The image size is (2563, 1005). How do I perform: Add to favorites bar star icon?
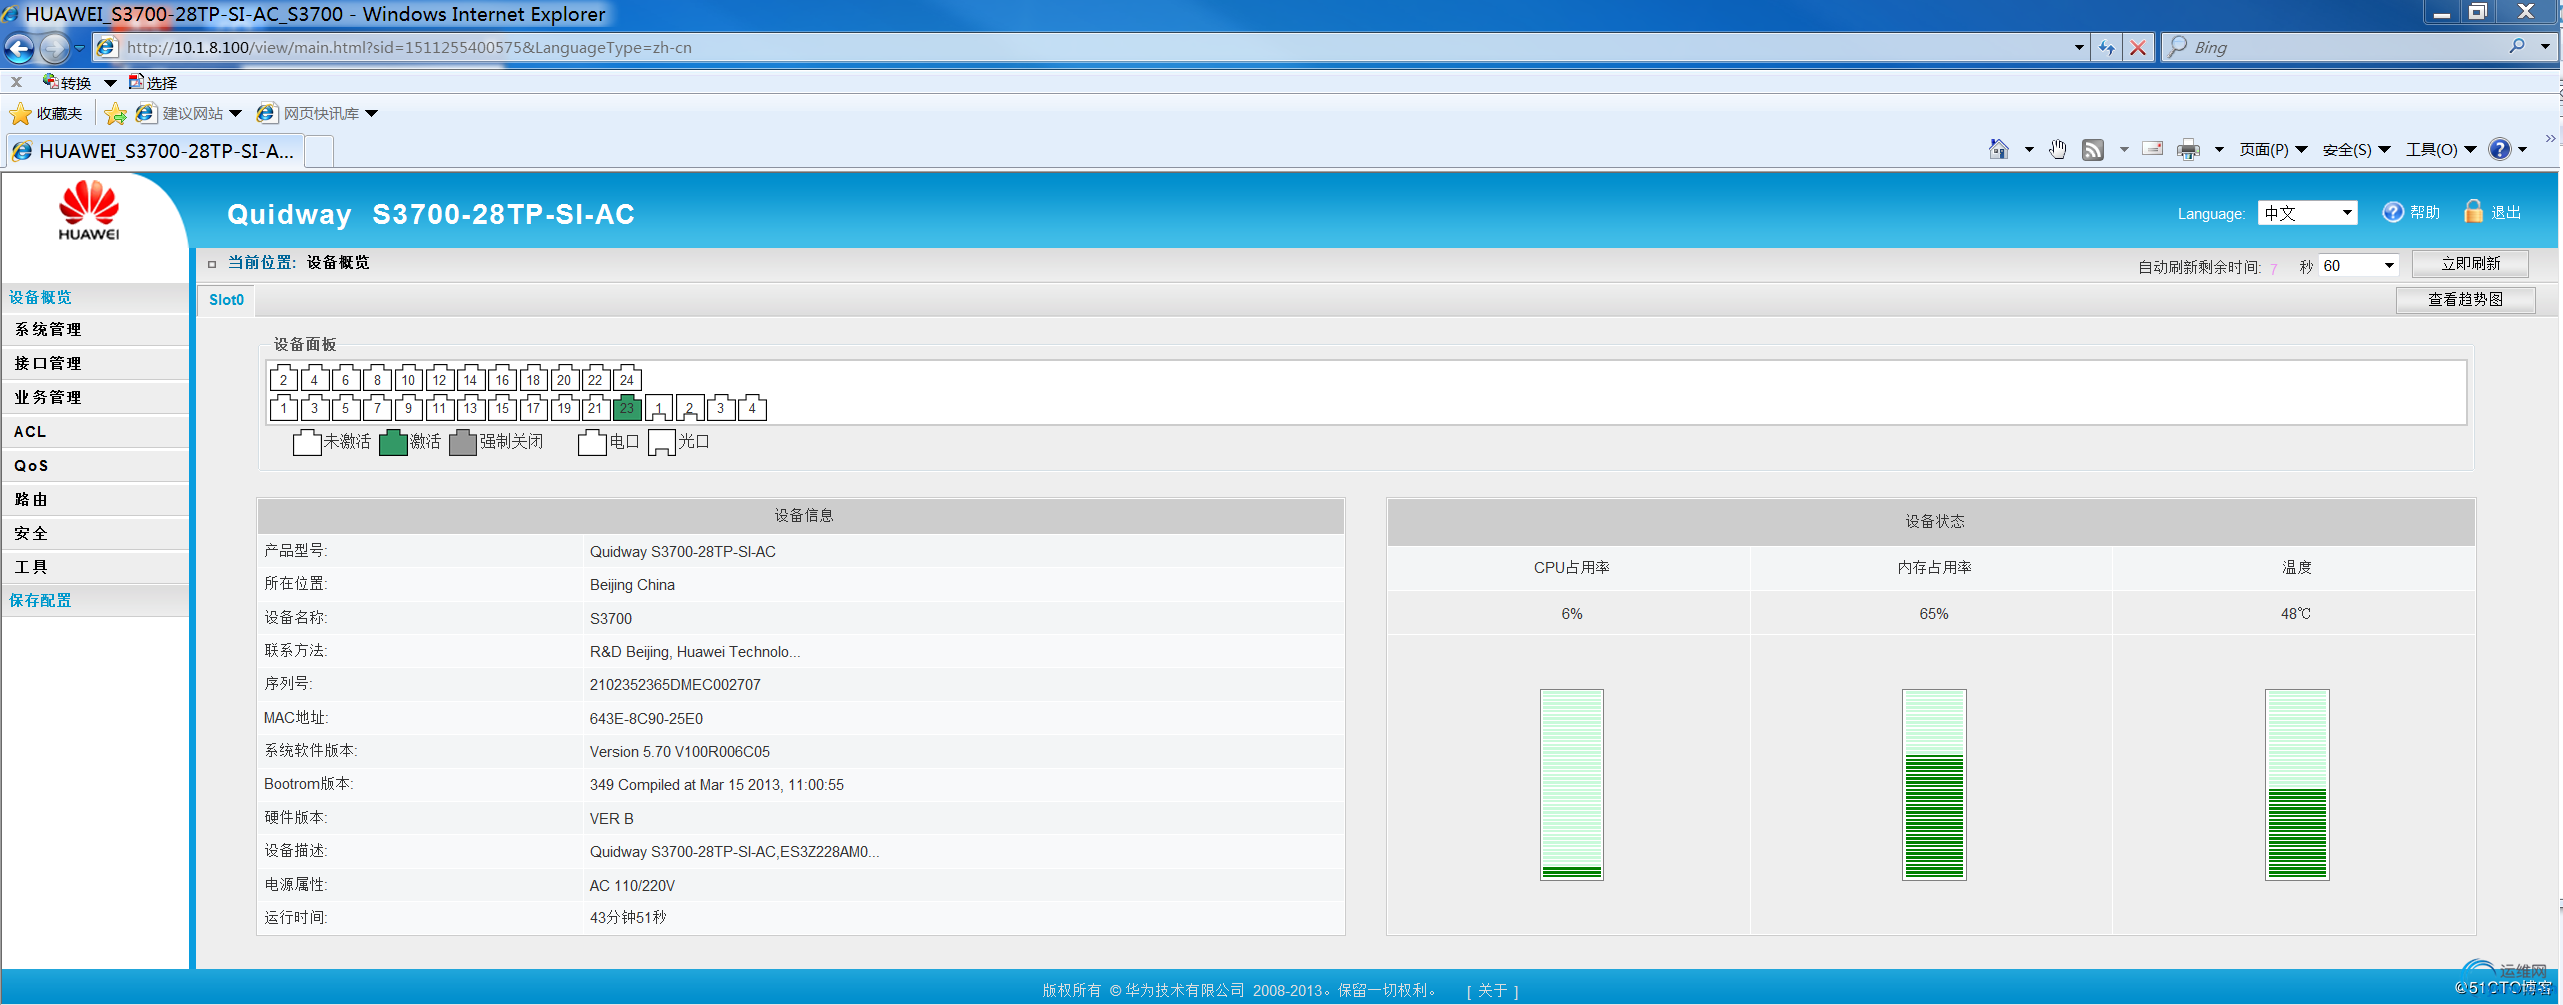pyautogui.click(x=116, y=113)
